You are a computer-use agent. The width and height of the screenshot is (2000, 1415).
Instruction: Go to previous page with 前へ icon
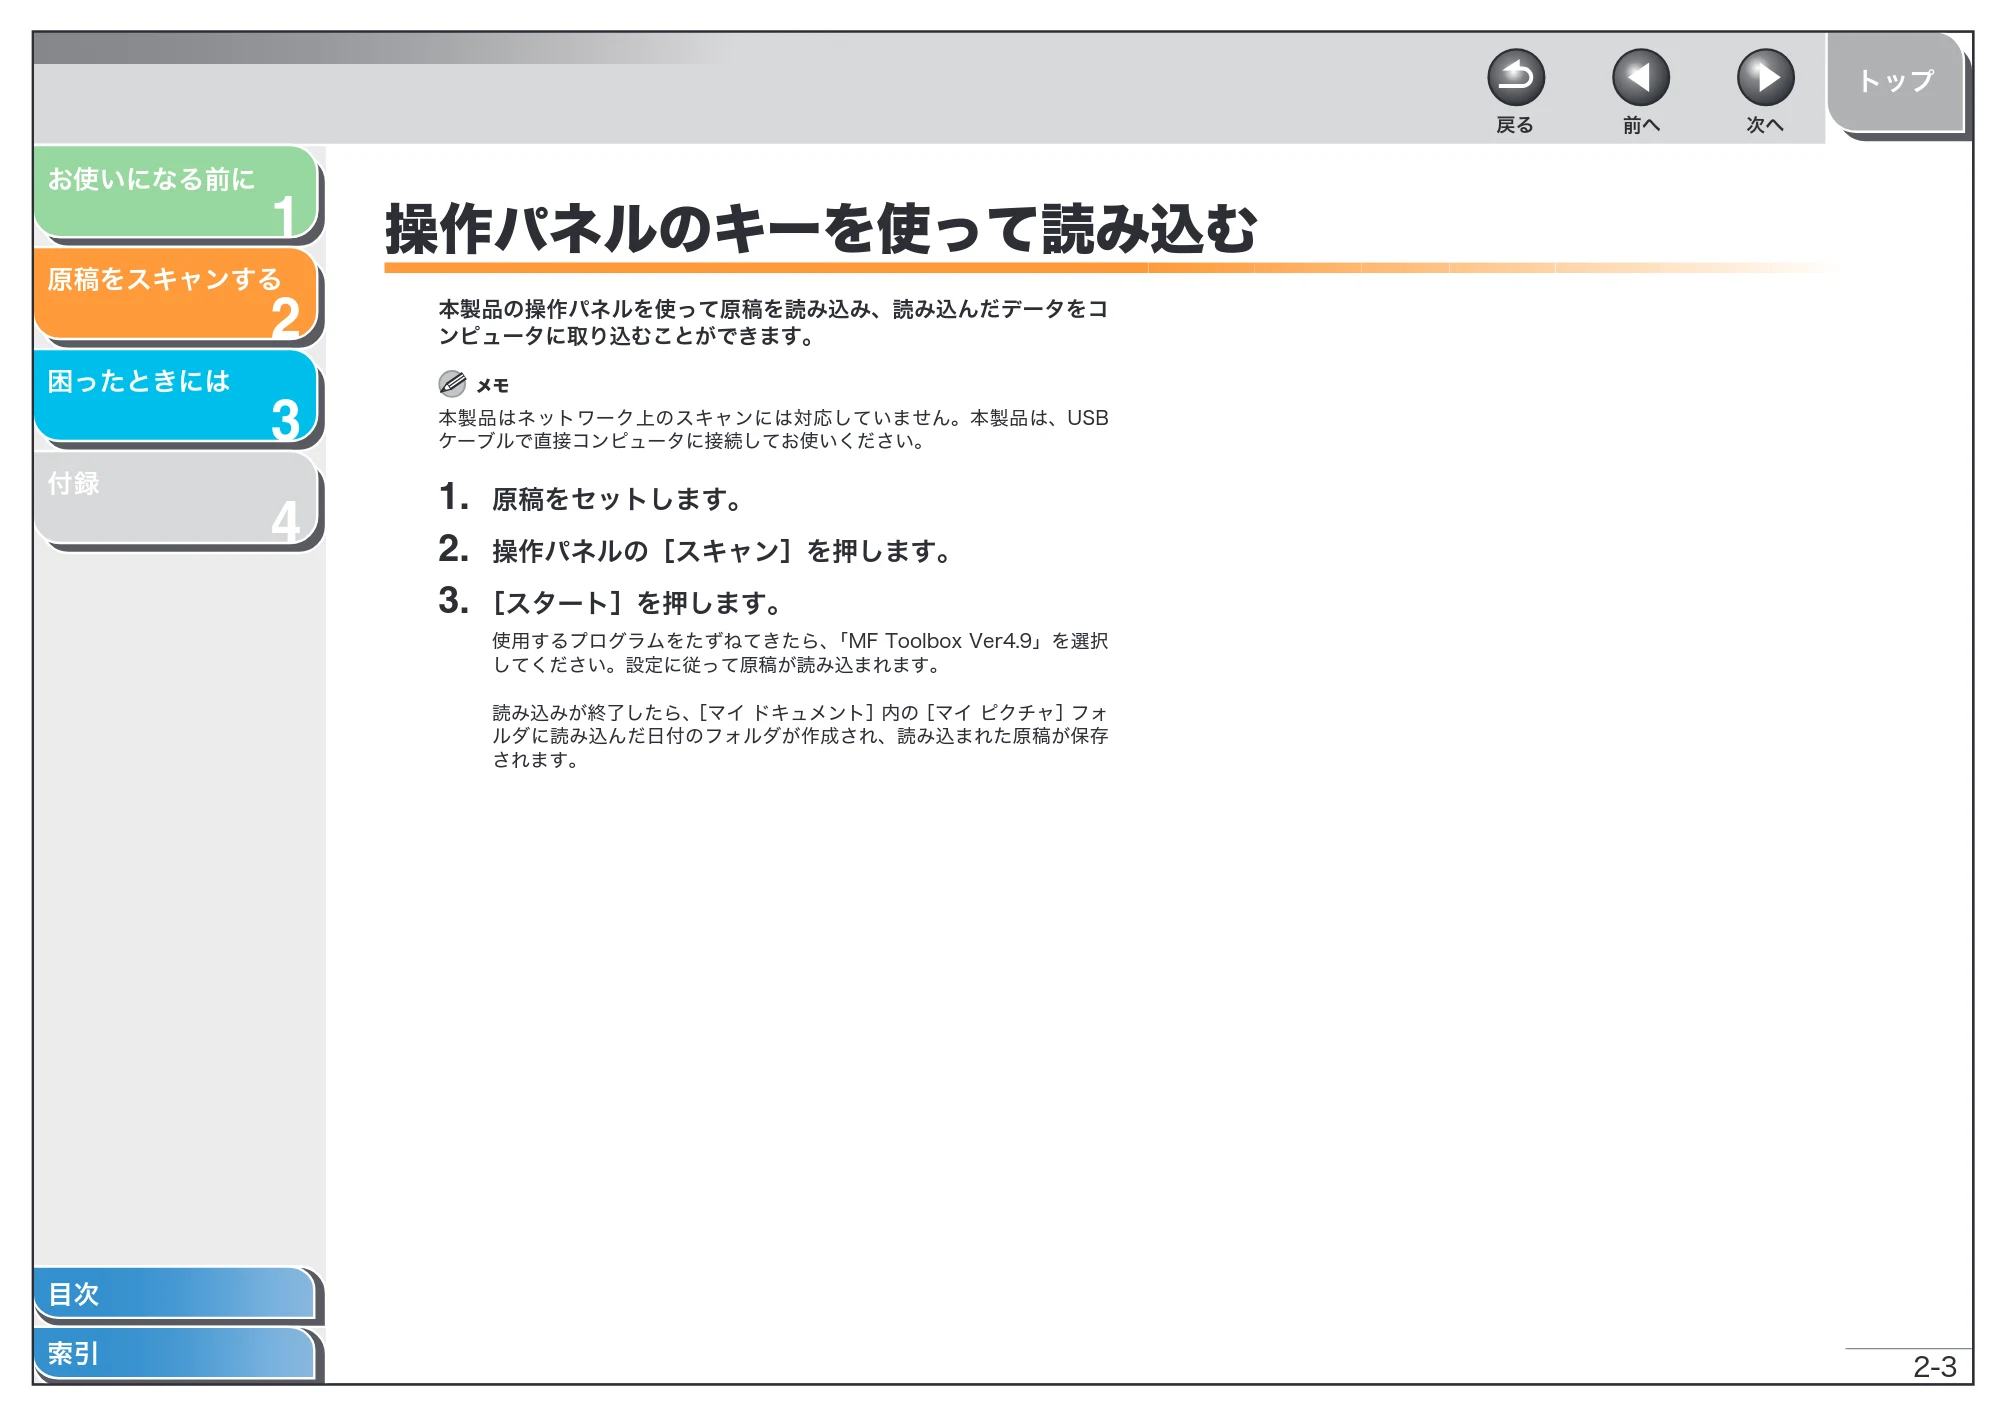coord(1640,78)
